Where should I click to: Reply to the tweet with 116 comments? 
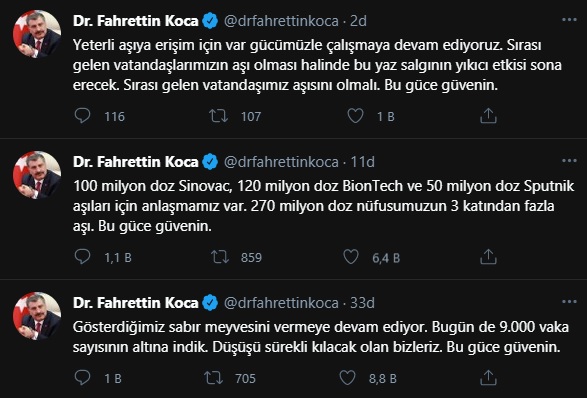tap(82, 116)
